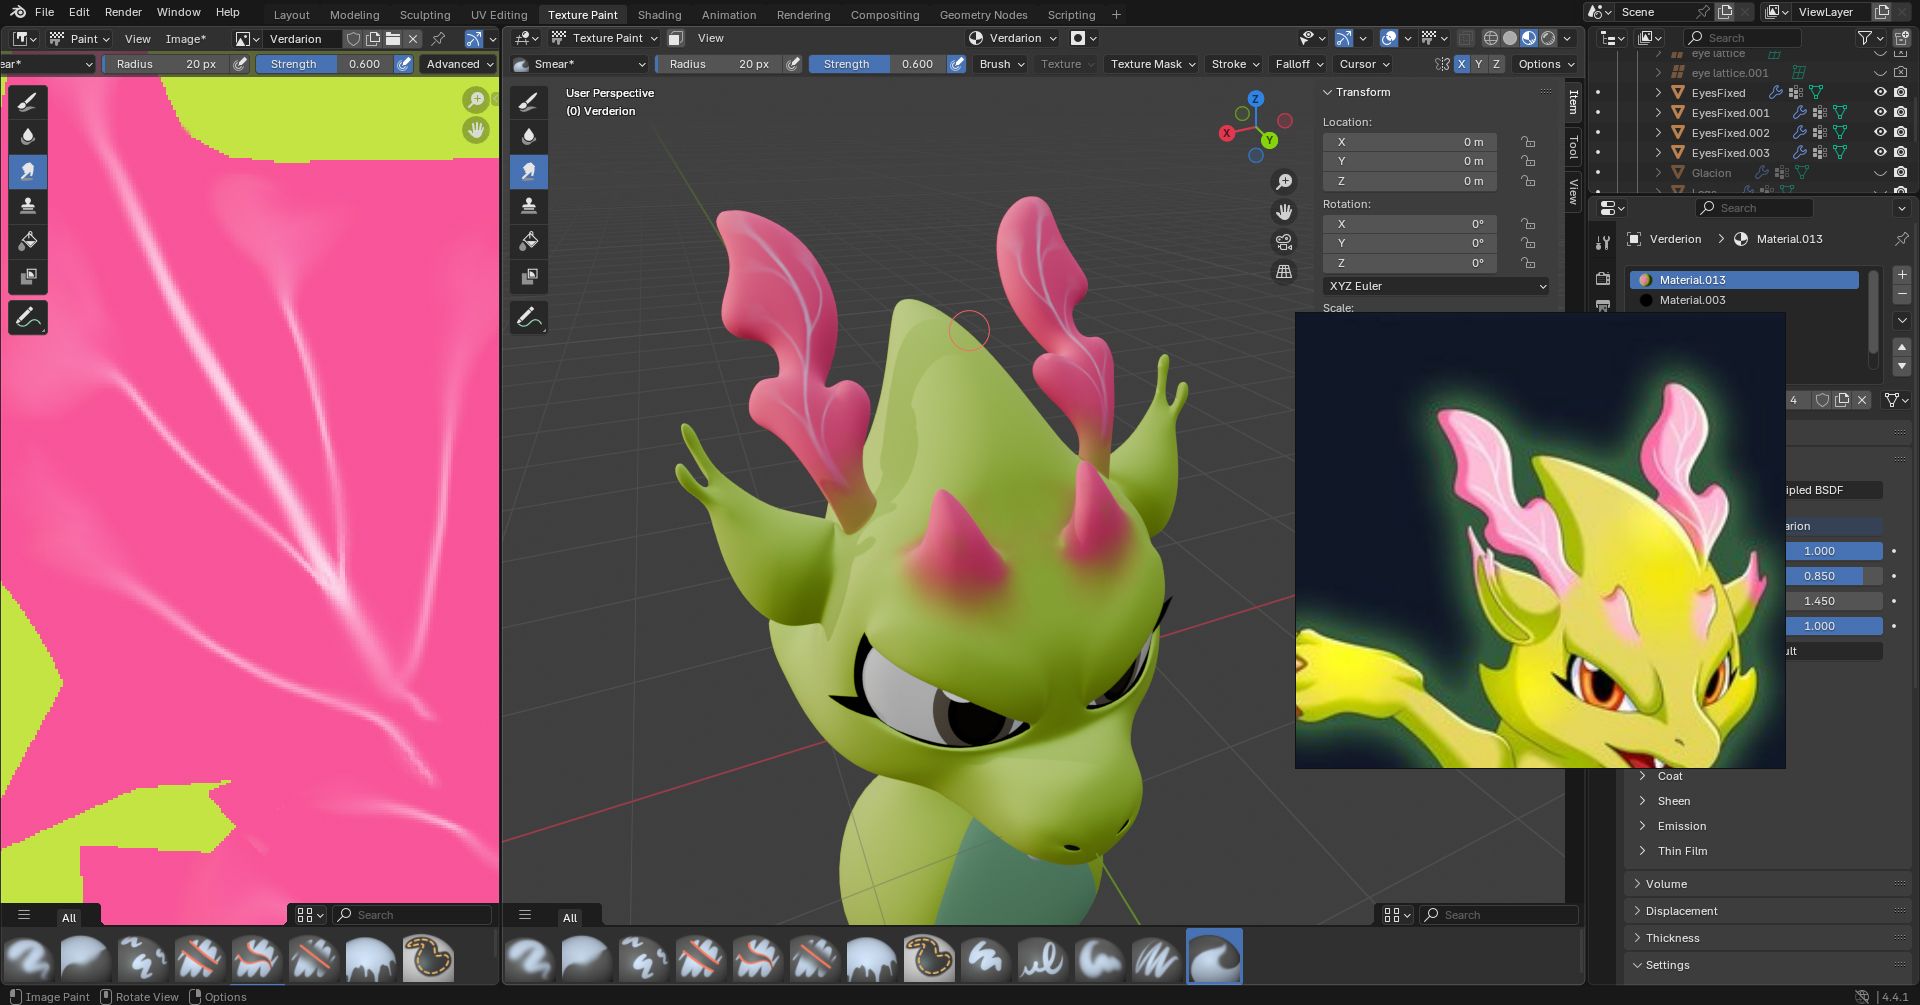
Task: Select the last highlighted brush asset thumbnail
Action: [x=1214, y=956]
